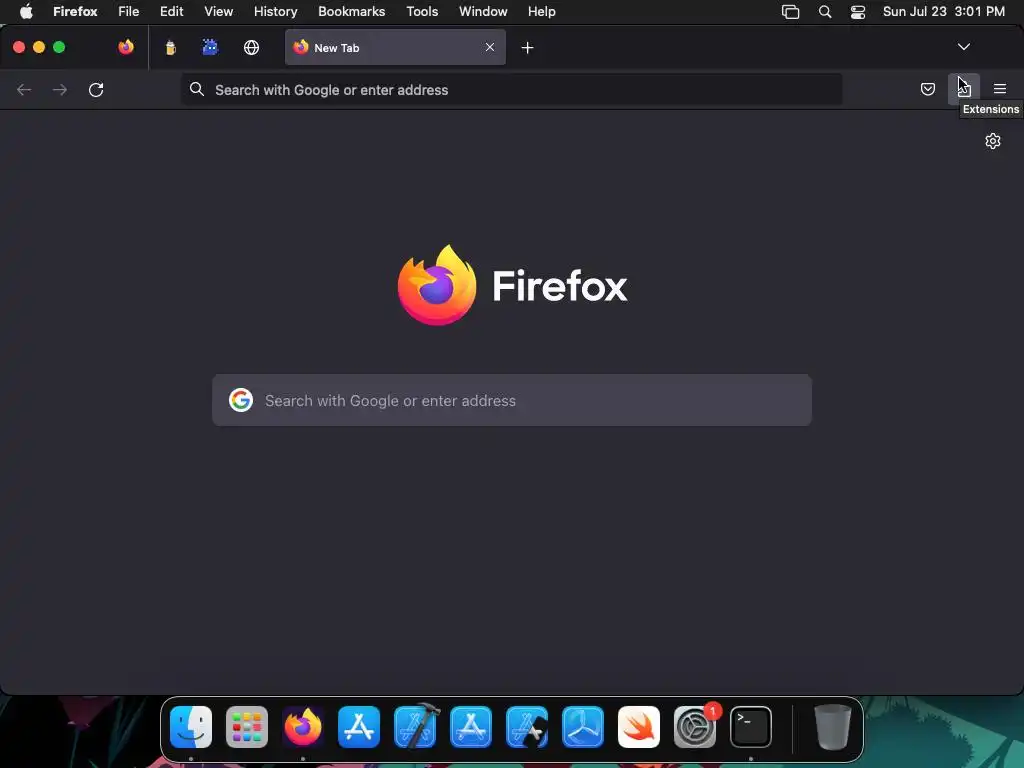Open Xcode hammer icon in dock
Viewport: 1024px width, 768px height.
pyautogui.click(x=415, y=726)
